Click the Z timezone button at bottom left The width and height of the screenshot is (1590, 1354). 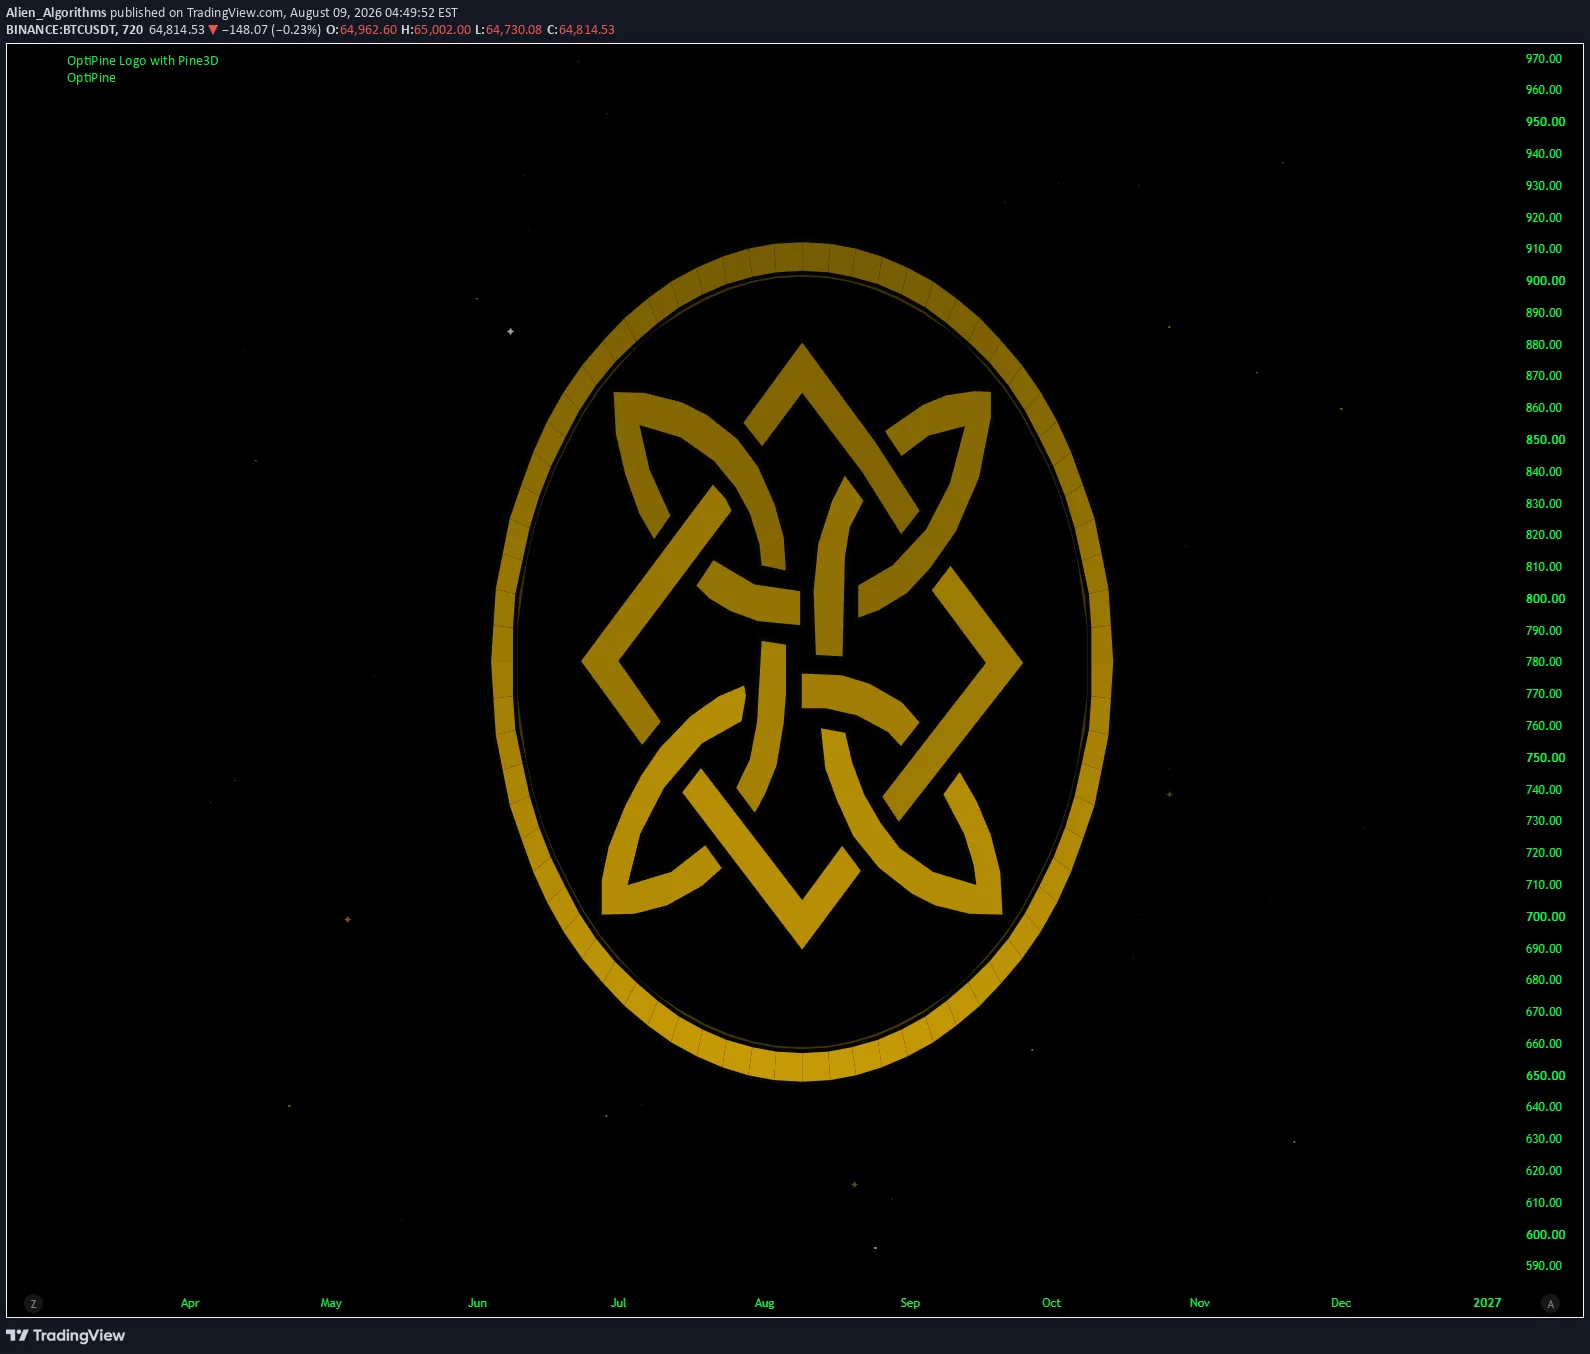click(33, 1304)
